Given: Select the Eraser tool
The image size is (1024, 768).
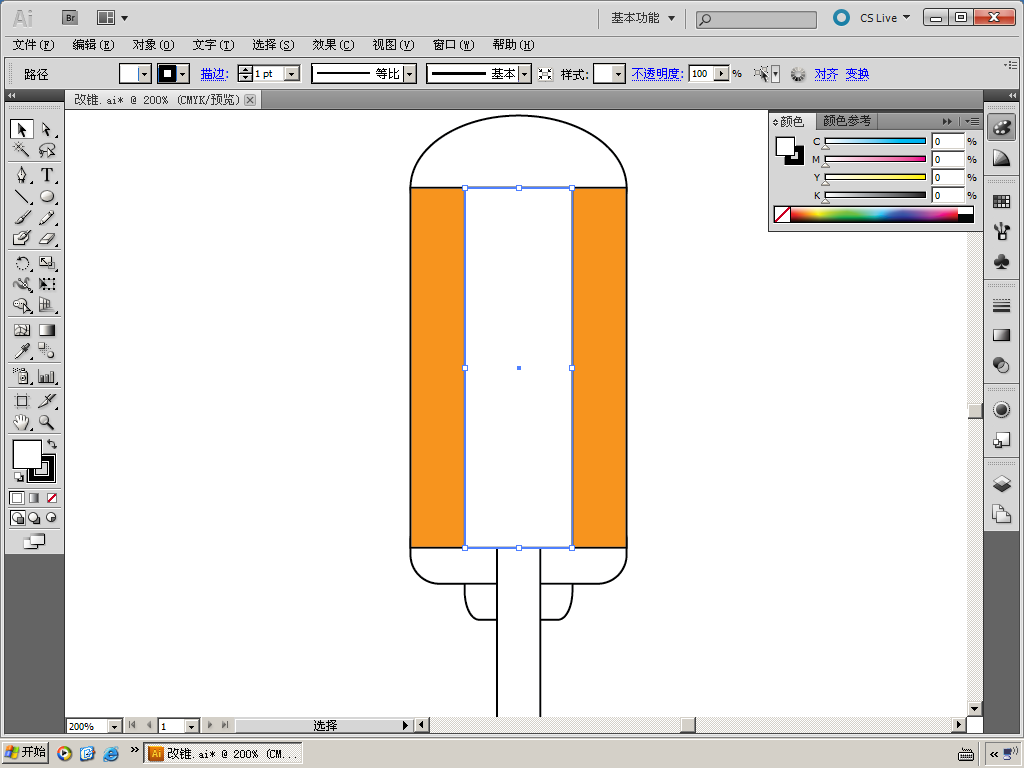Looking at the screenshot, I should (x=46, y=238).
